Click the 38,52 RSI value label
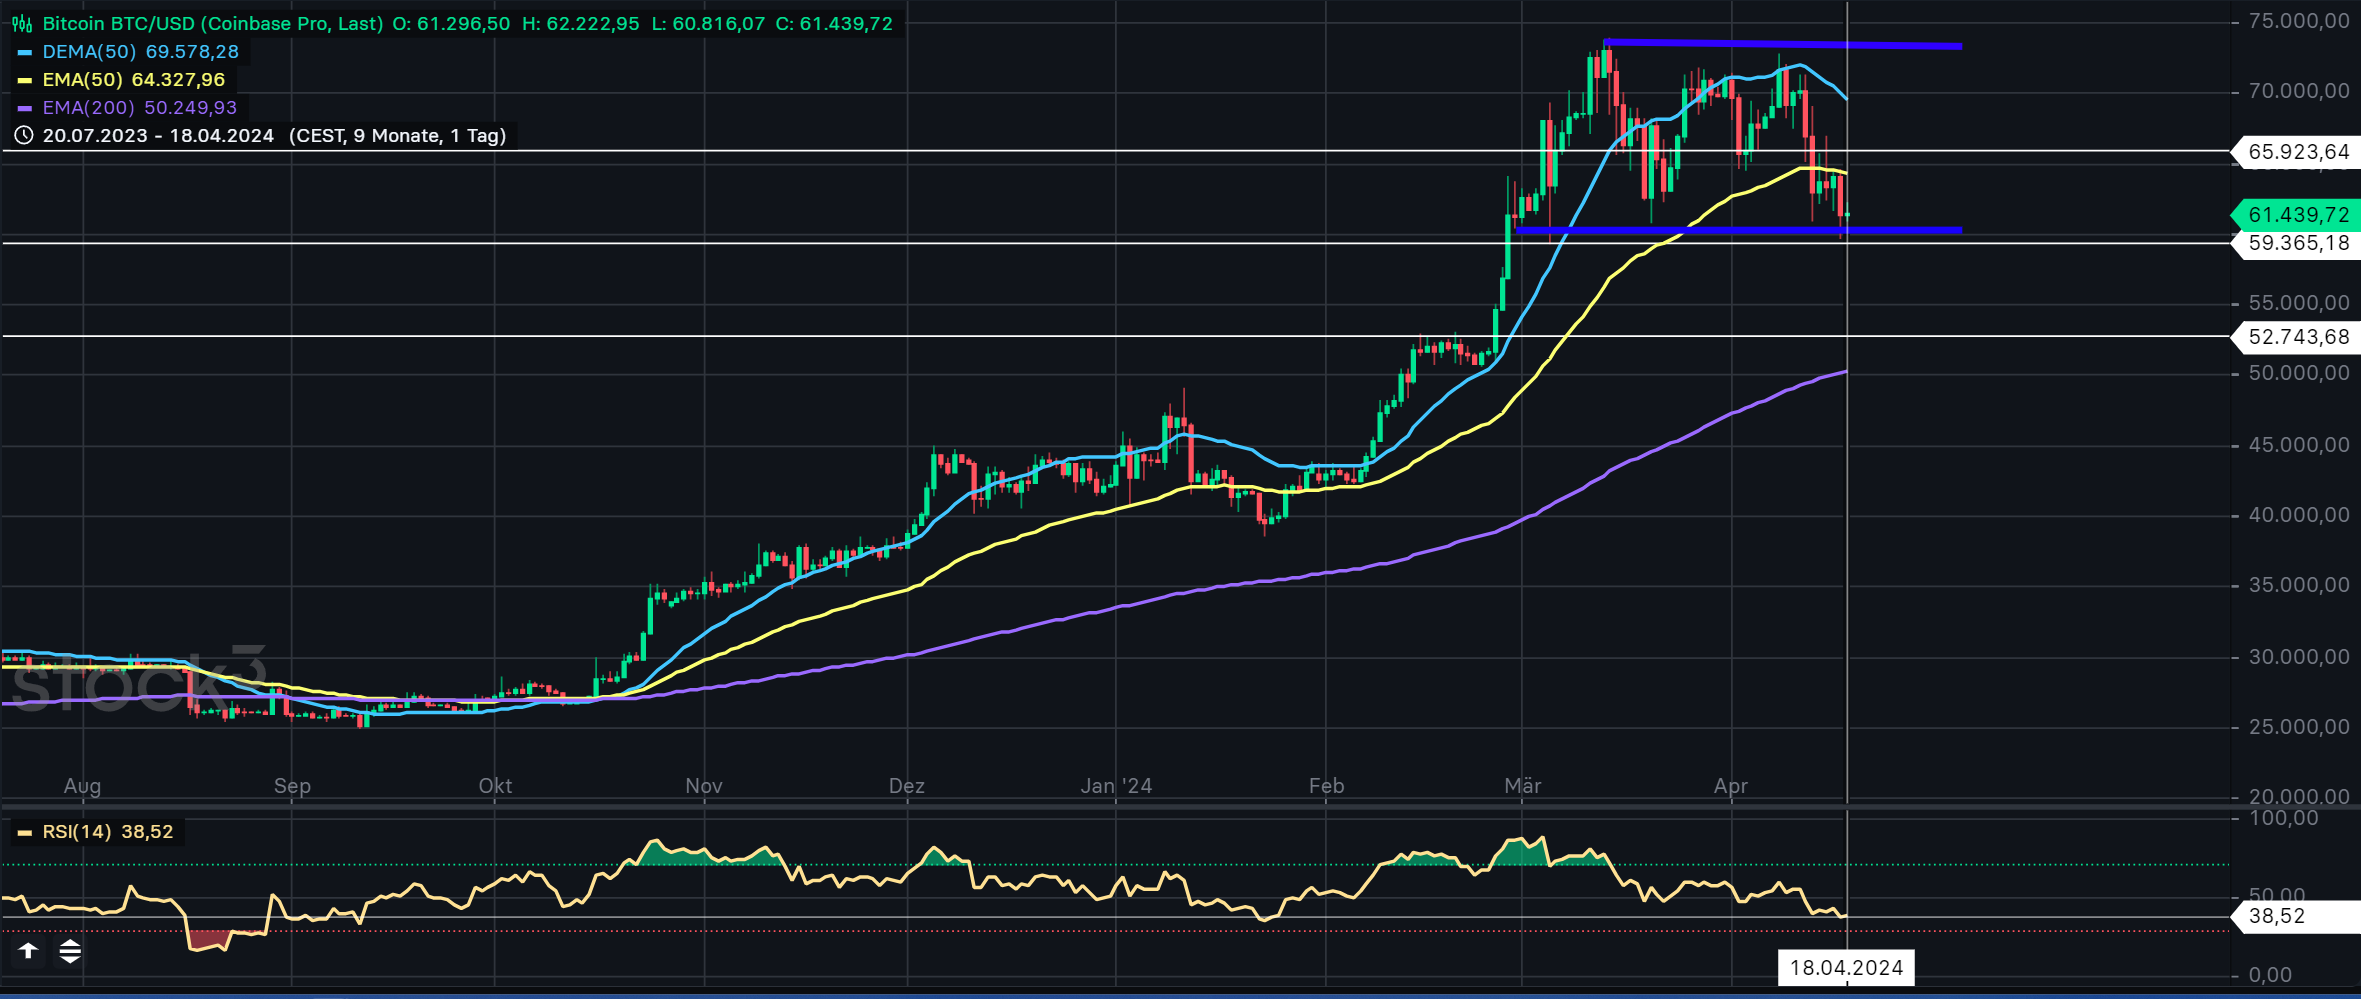Viewport: 2361px width, 999px height. coord(2277,916)
